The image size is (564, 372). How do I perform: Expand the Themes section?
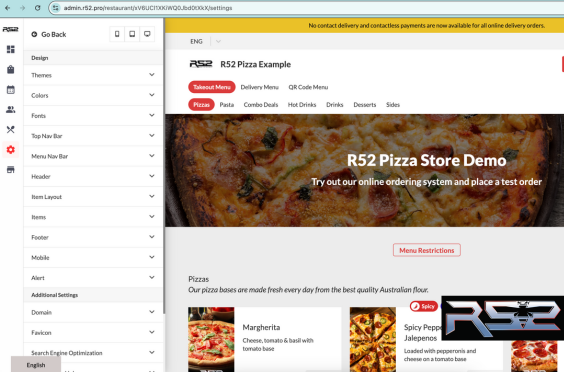coord(93,75)
